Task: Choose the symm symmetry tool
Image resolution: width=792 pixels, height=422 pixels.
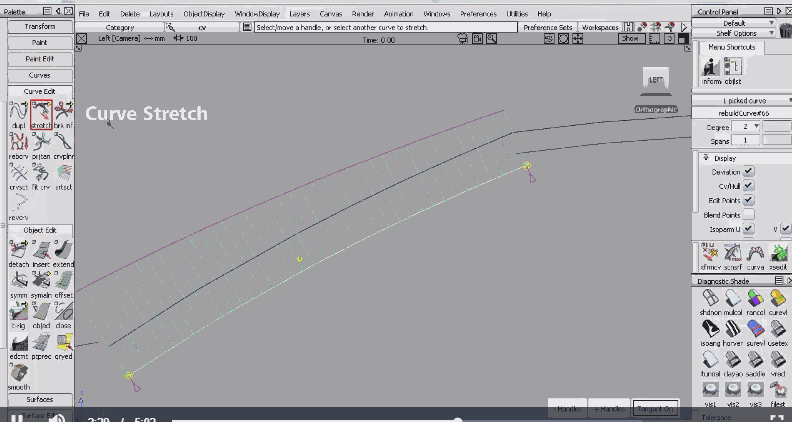Action: [19, 284]
